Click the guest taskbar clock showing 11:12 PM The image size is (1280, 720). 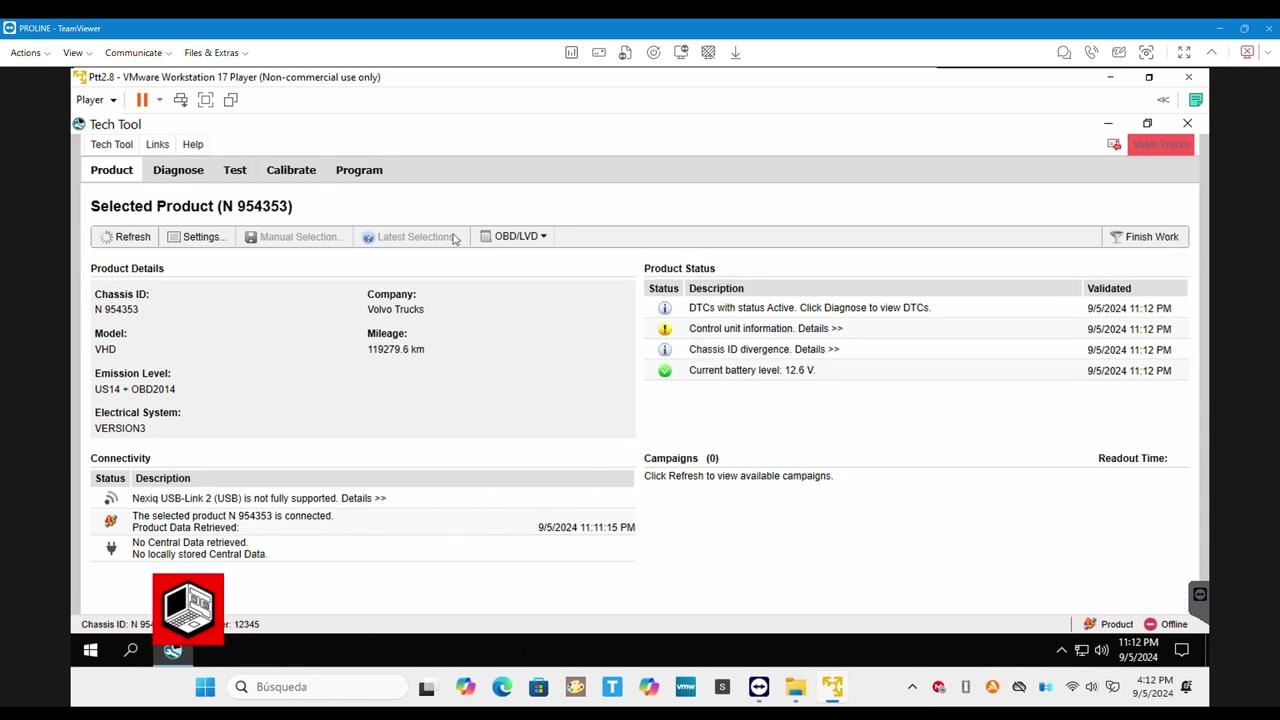coord(1138,650)
